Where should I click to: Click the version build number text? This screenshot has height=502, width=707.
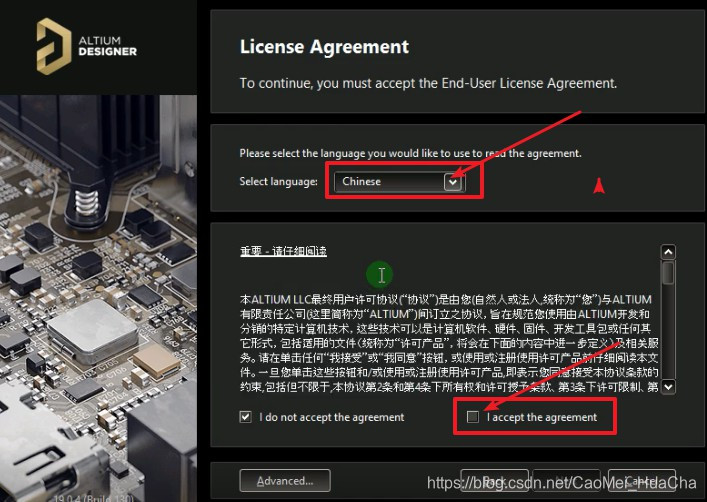point(94,498)
